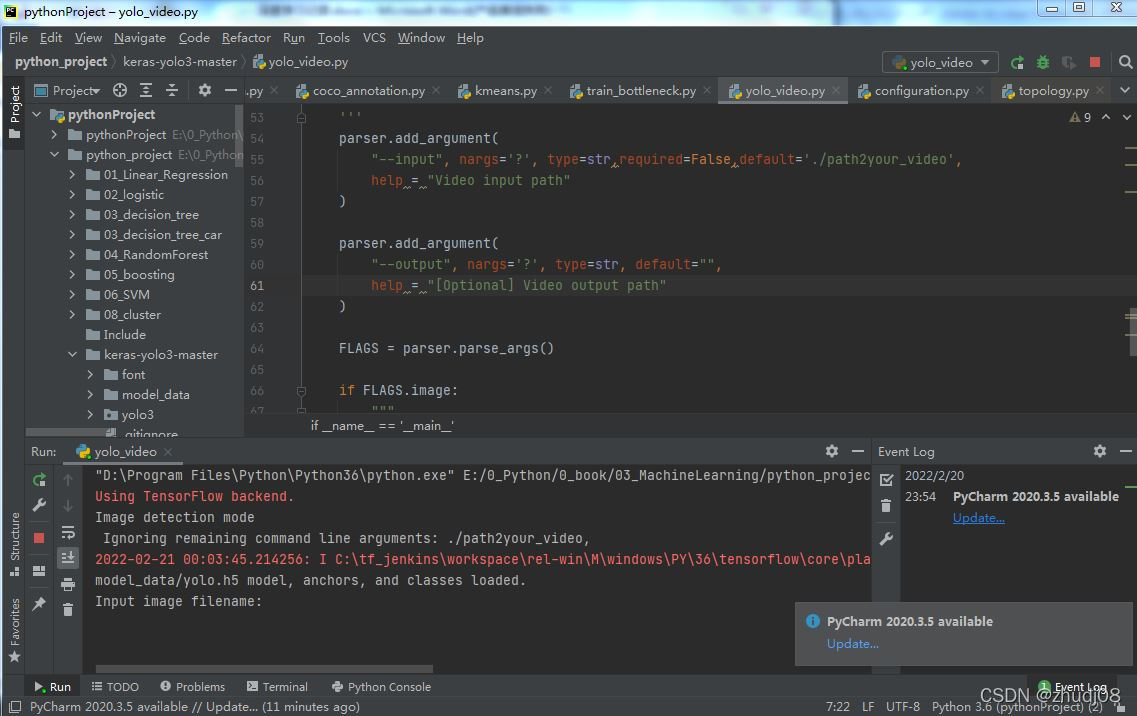Toggle fold marker at line 66
Image resolution: width=1137 pixels, height=716 pixels.
pos(301,391)
